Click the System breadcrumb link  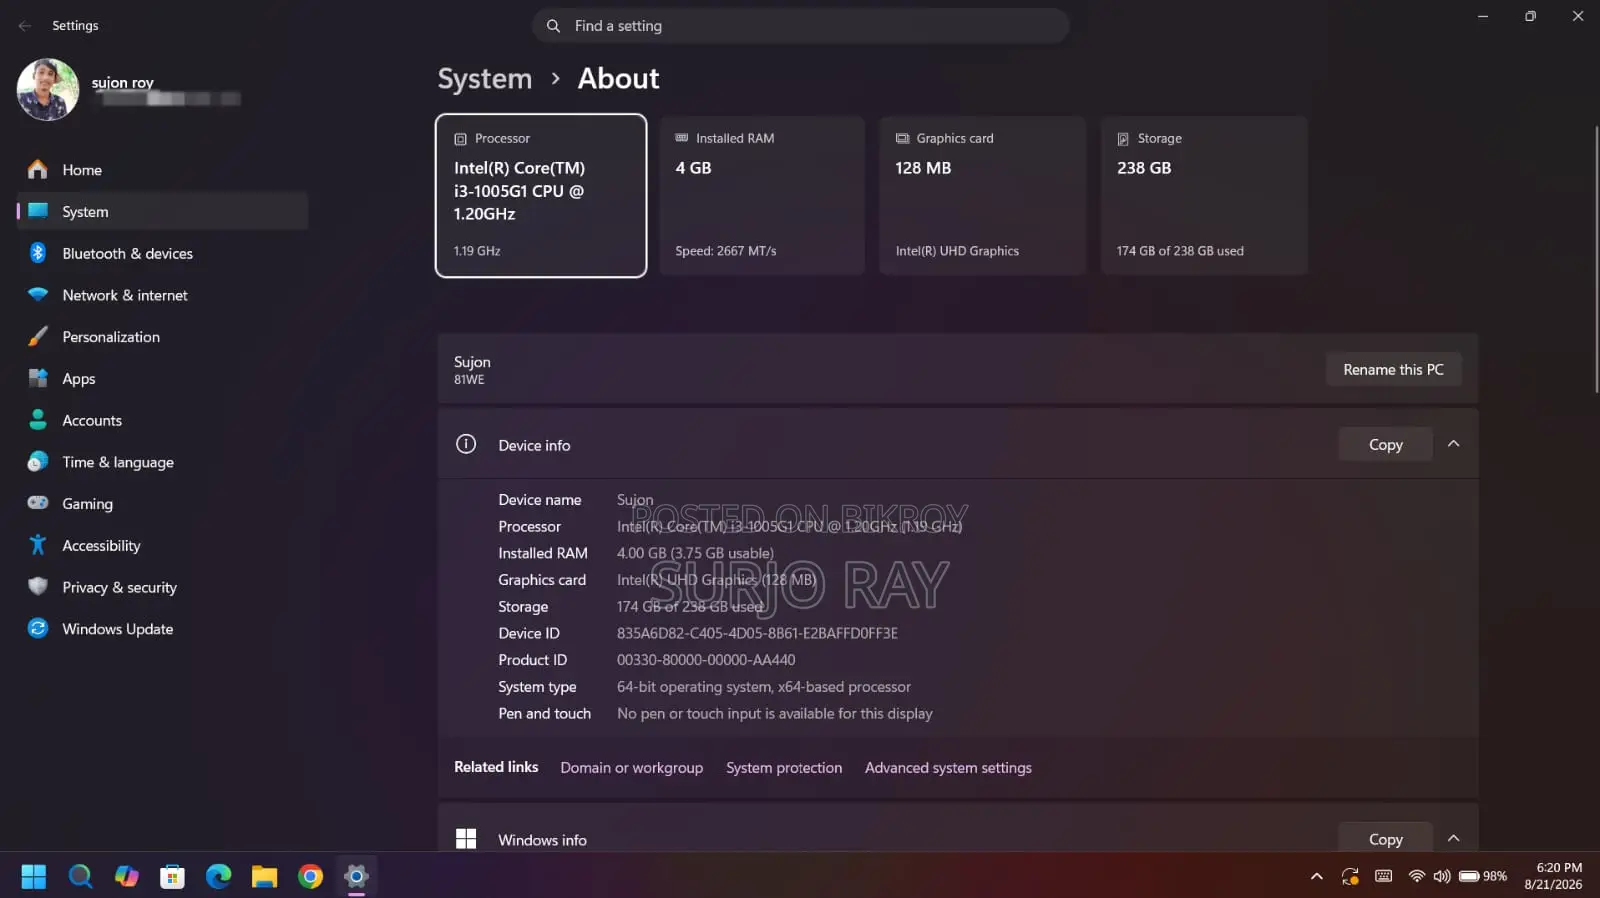(x=485, y=78)
